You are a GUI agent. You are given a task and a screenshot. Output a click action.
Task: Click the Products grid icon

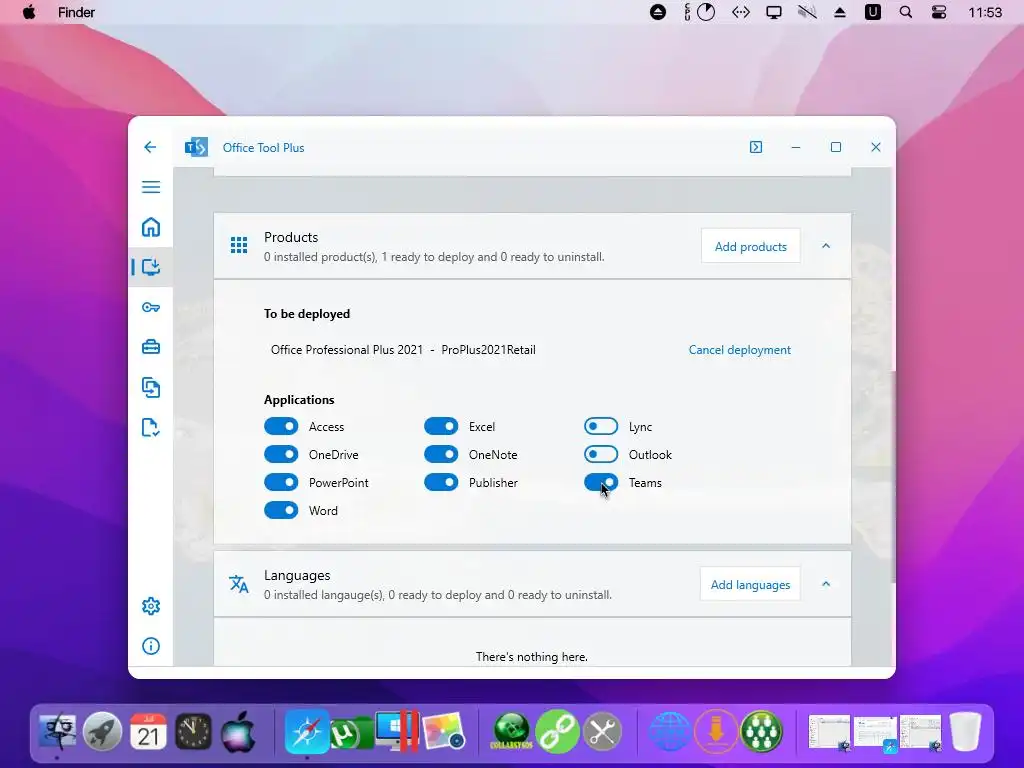(239, 246)
